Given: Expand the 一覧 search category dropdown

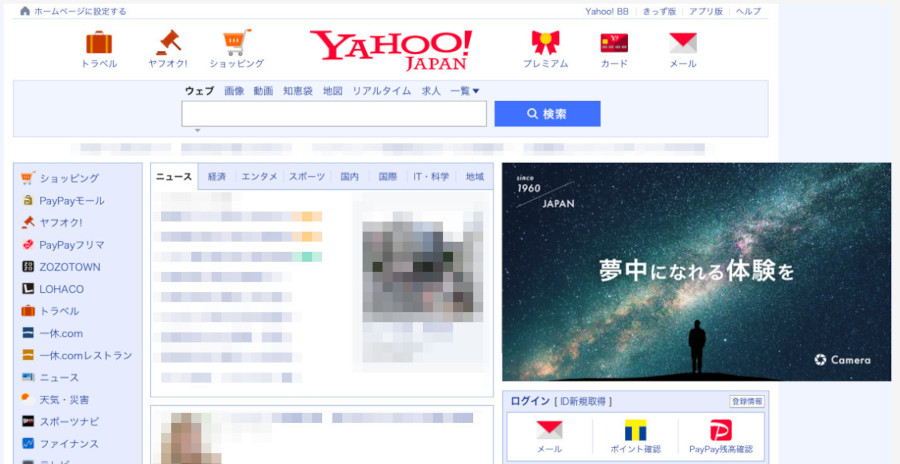Looking at the screenshot, I should click(465, 91).
